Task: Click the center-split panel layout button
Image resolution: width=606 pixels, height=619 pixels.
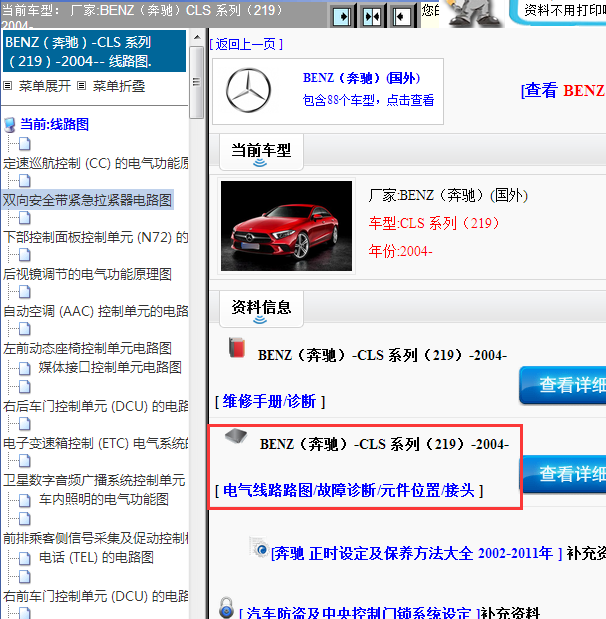Action: click(x=372, y=17)
